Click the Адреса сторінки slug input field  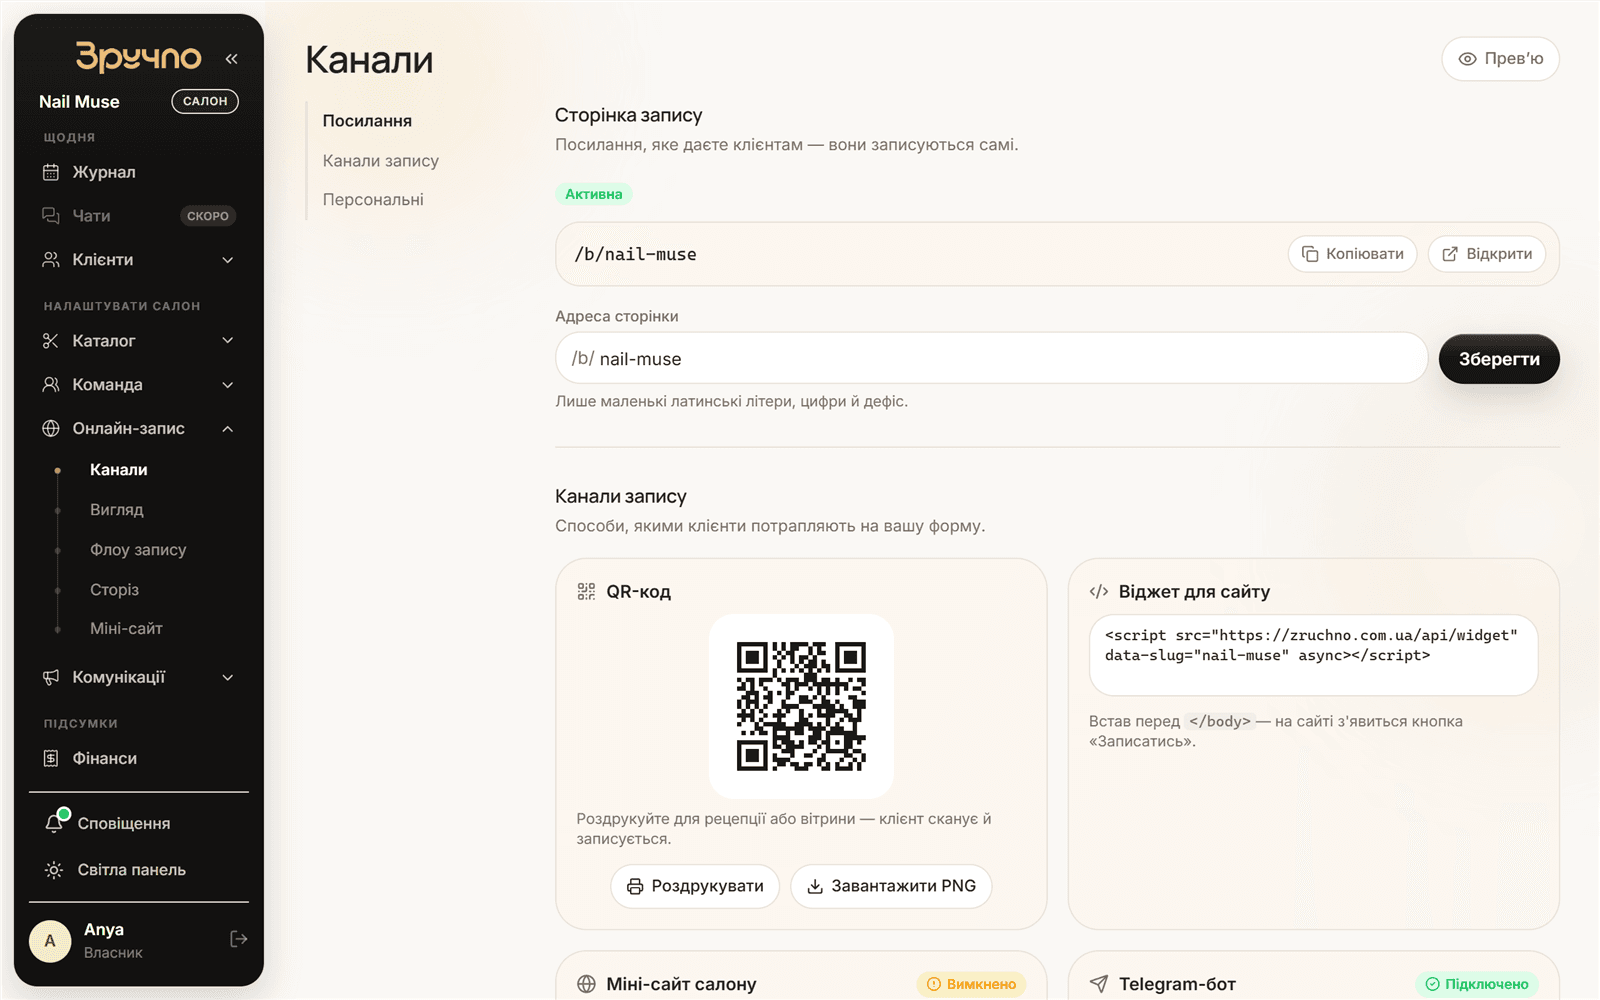click(x=991, y=358)
